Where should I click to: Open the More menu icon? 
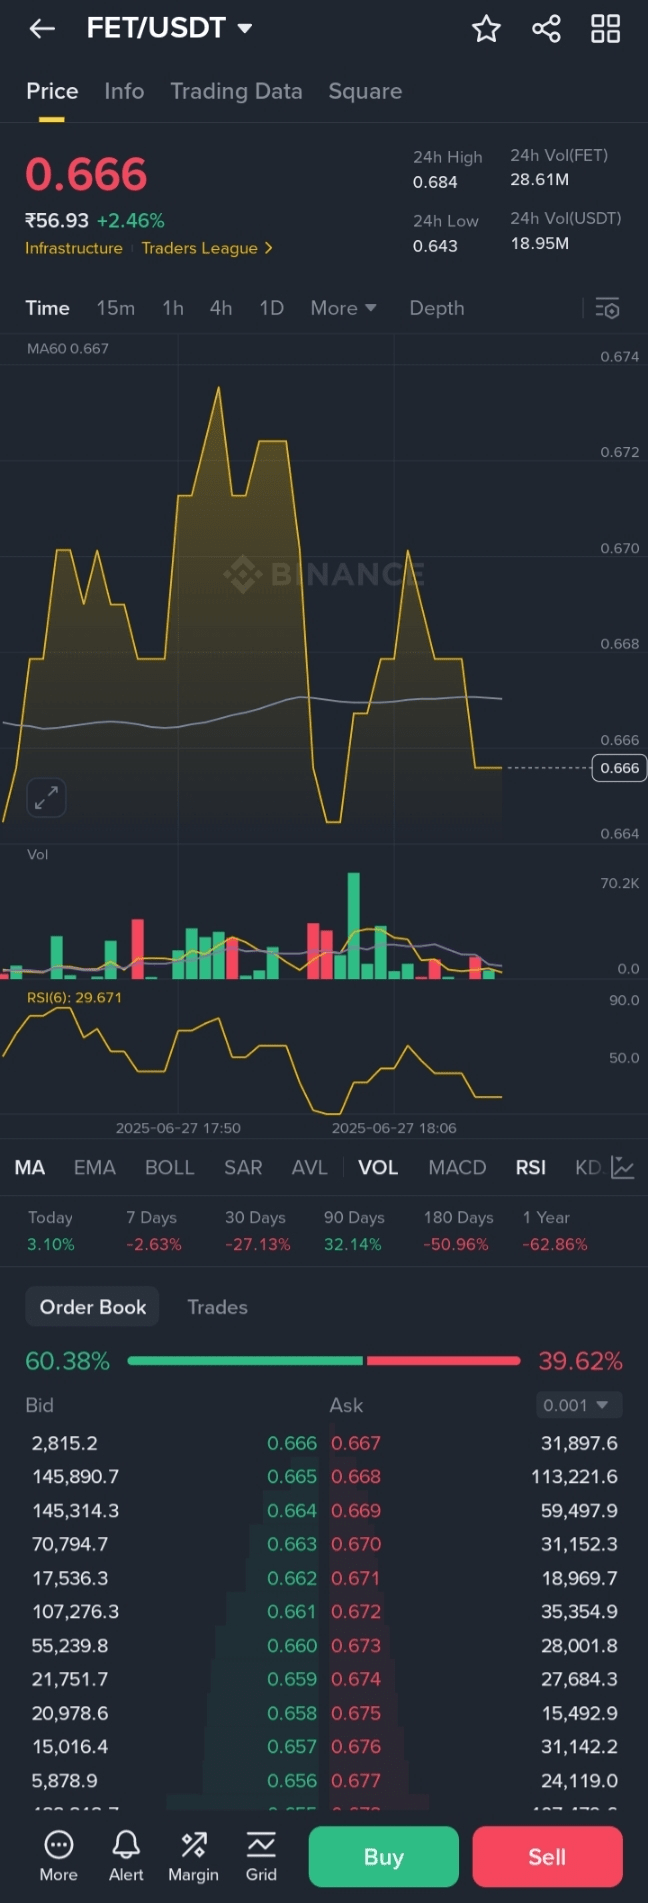59,1856
